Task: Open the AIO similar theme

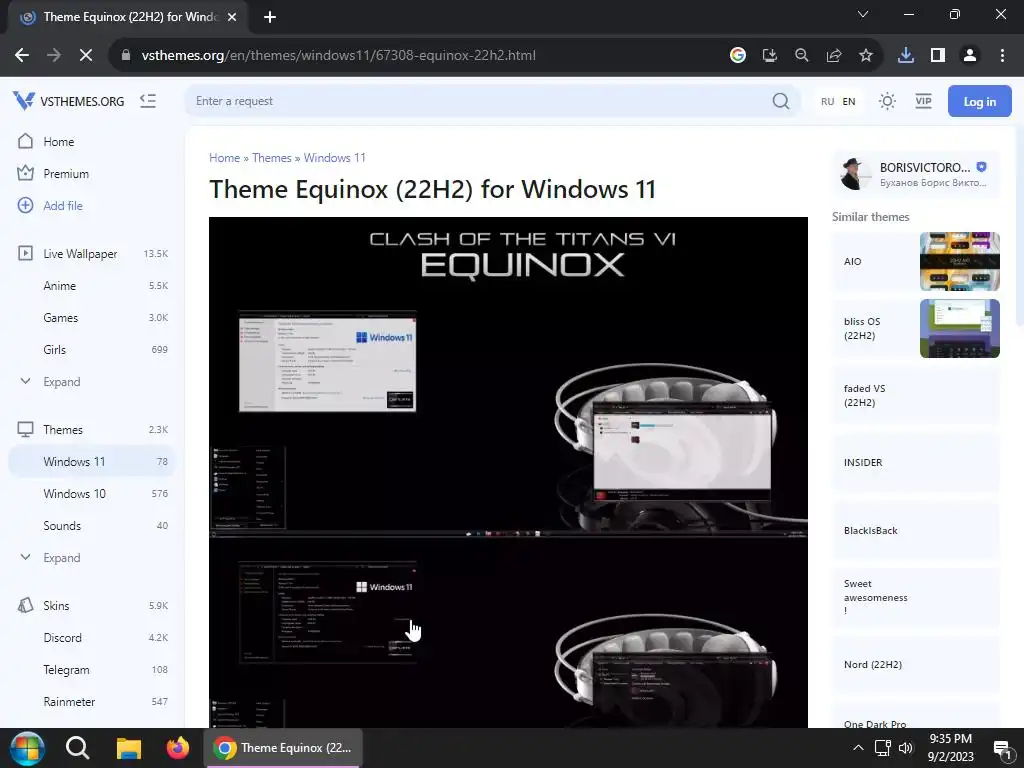Action: coord(916,261)
